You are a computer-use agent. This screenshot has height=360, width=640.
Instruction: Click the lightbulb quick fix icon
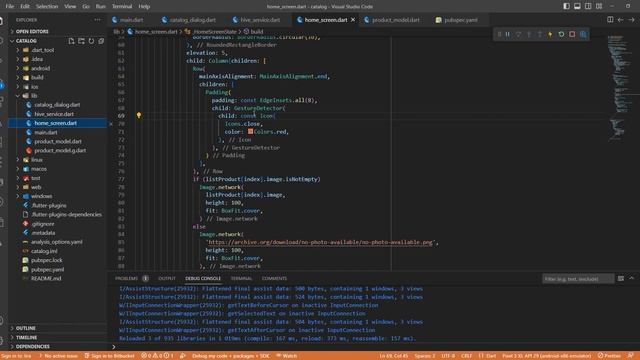click(x=139, y=116)
